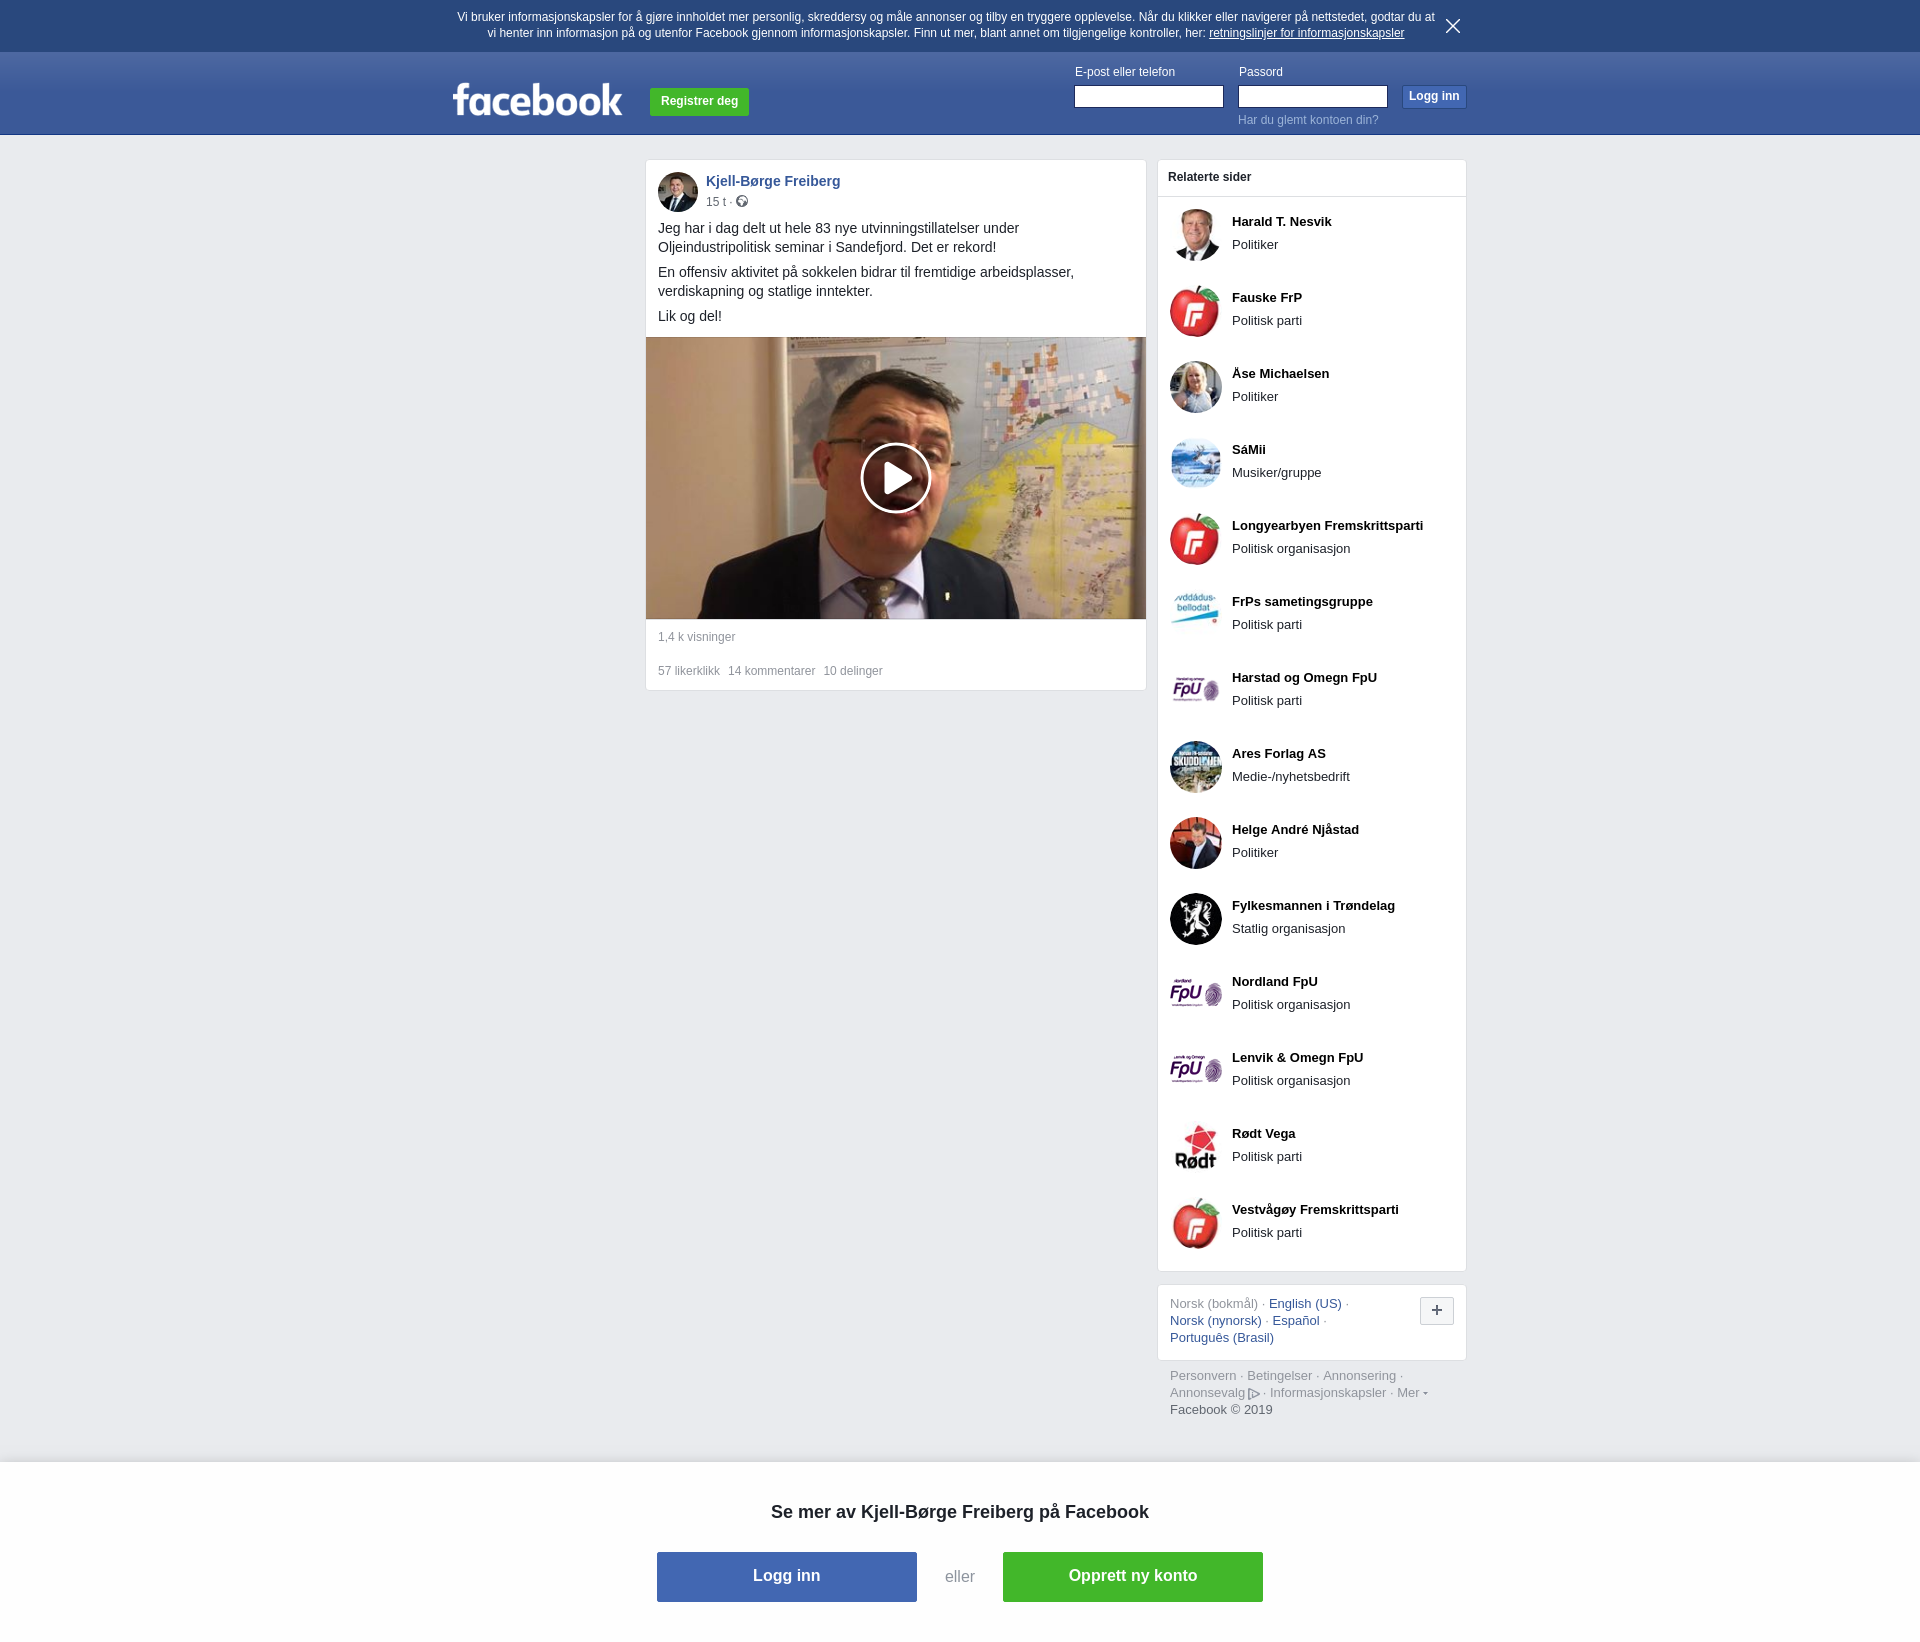The width and height of the screenshot is (1920, 1642).
Task: Dismiss the cookie notice banner
Action: click(x=1453, y=26)
